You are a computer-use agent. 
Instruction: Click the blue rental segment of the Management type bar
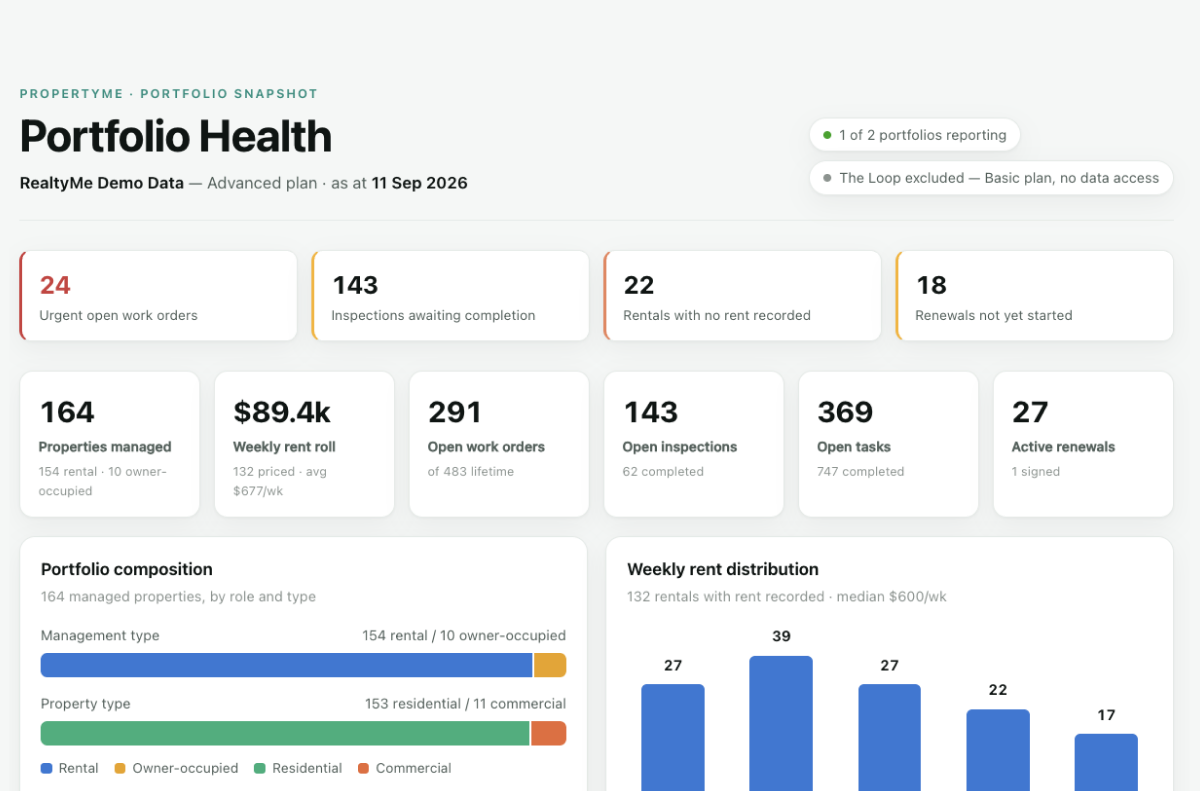pyautogui.click(x=287, y=665)
